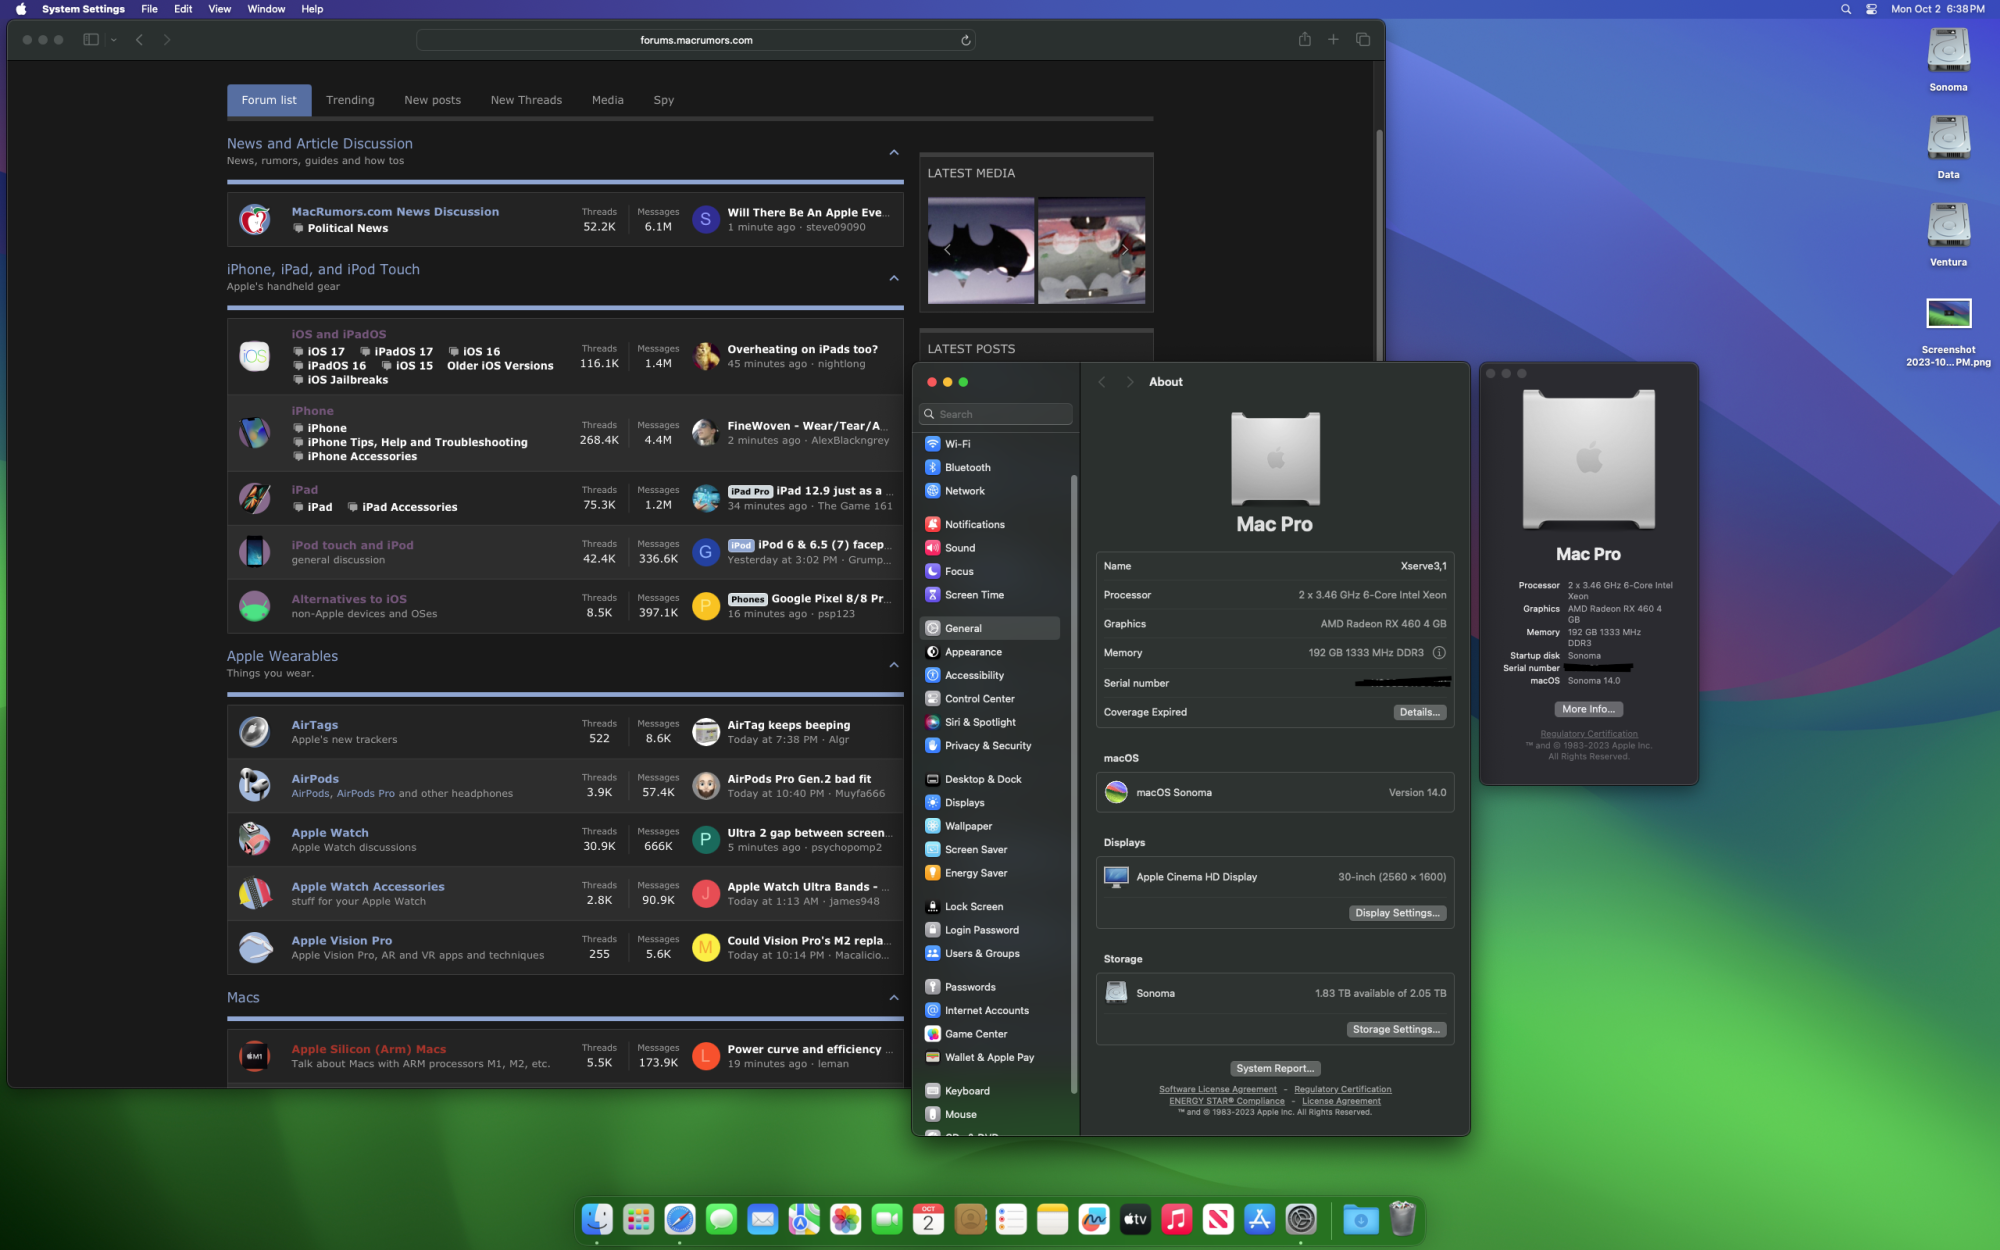Open the Software License Agreement link
This screenshot has width=2000, height=1250.
pos(1217,1089)
